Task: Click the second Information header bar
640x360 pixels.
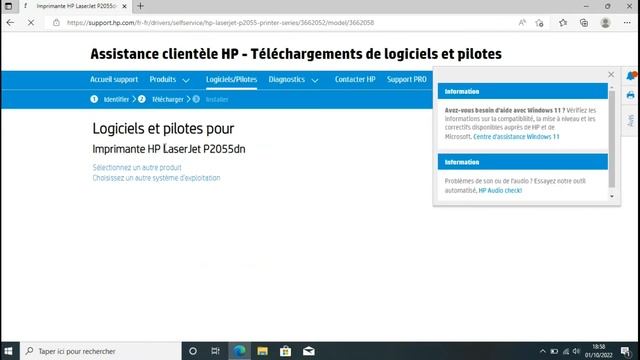Action: (522, 162)
